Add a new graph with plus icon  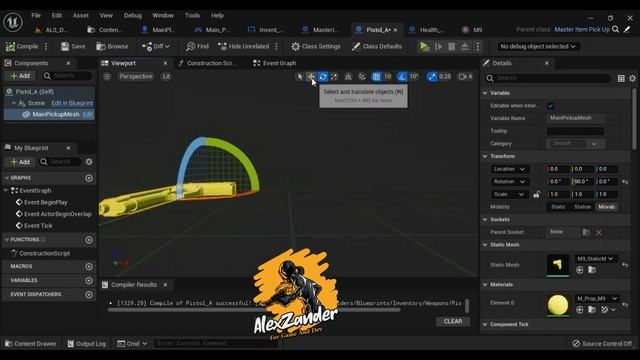point(89,178)
